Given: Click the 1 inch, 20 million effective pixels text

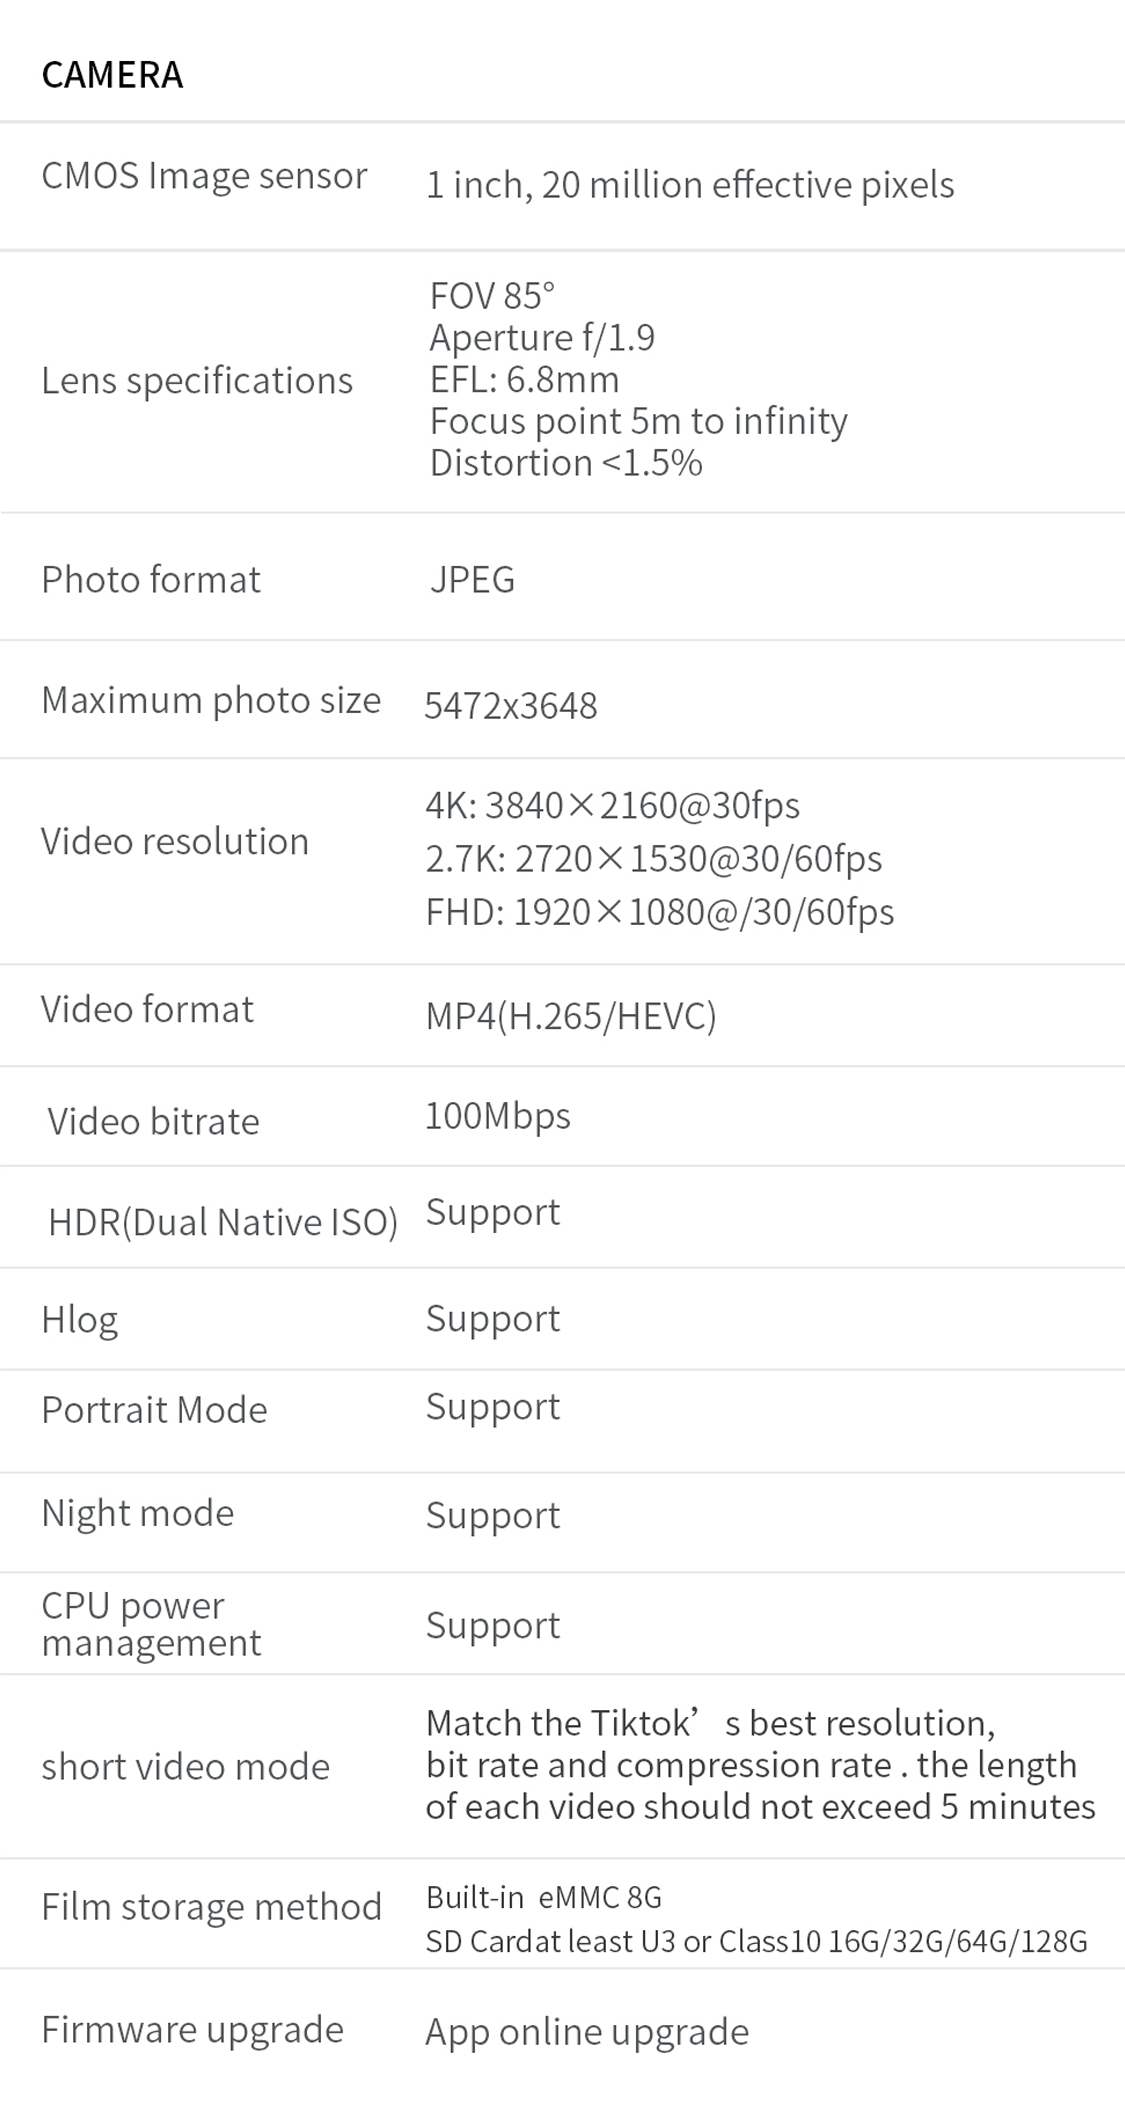Looking at the screenshot, I should click(690, 185).
